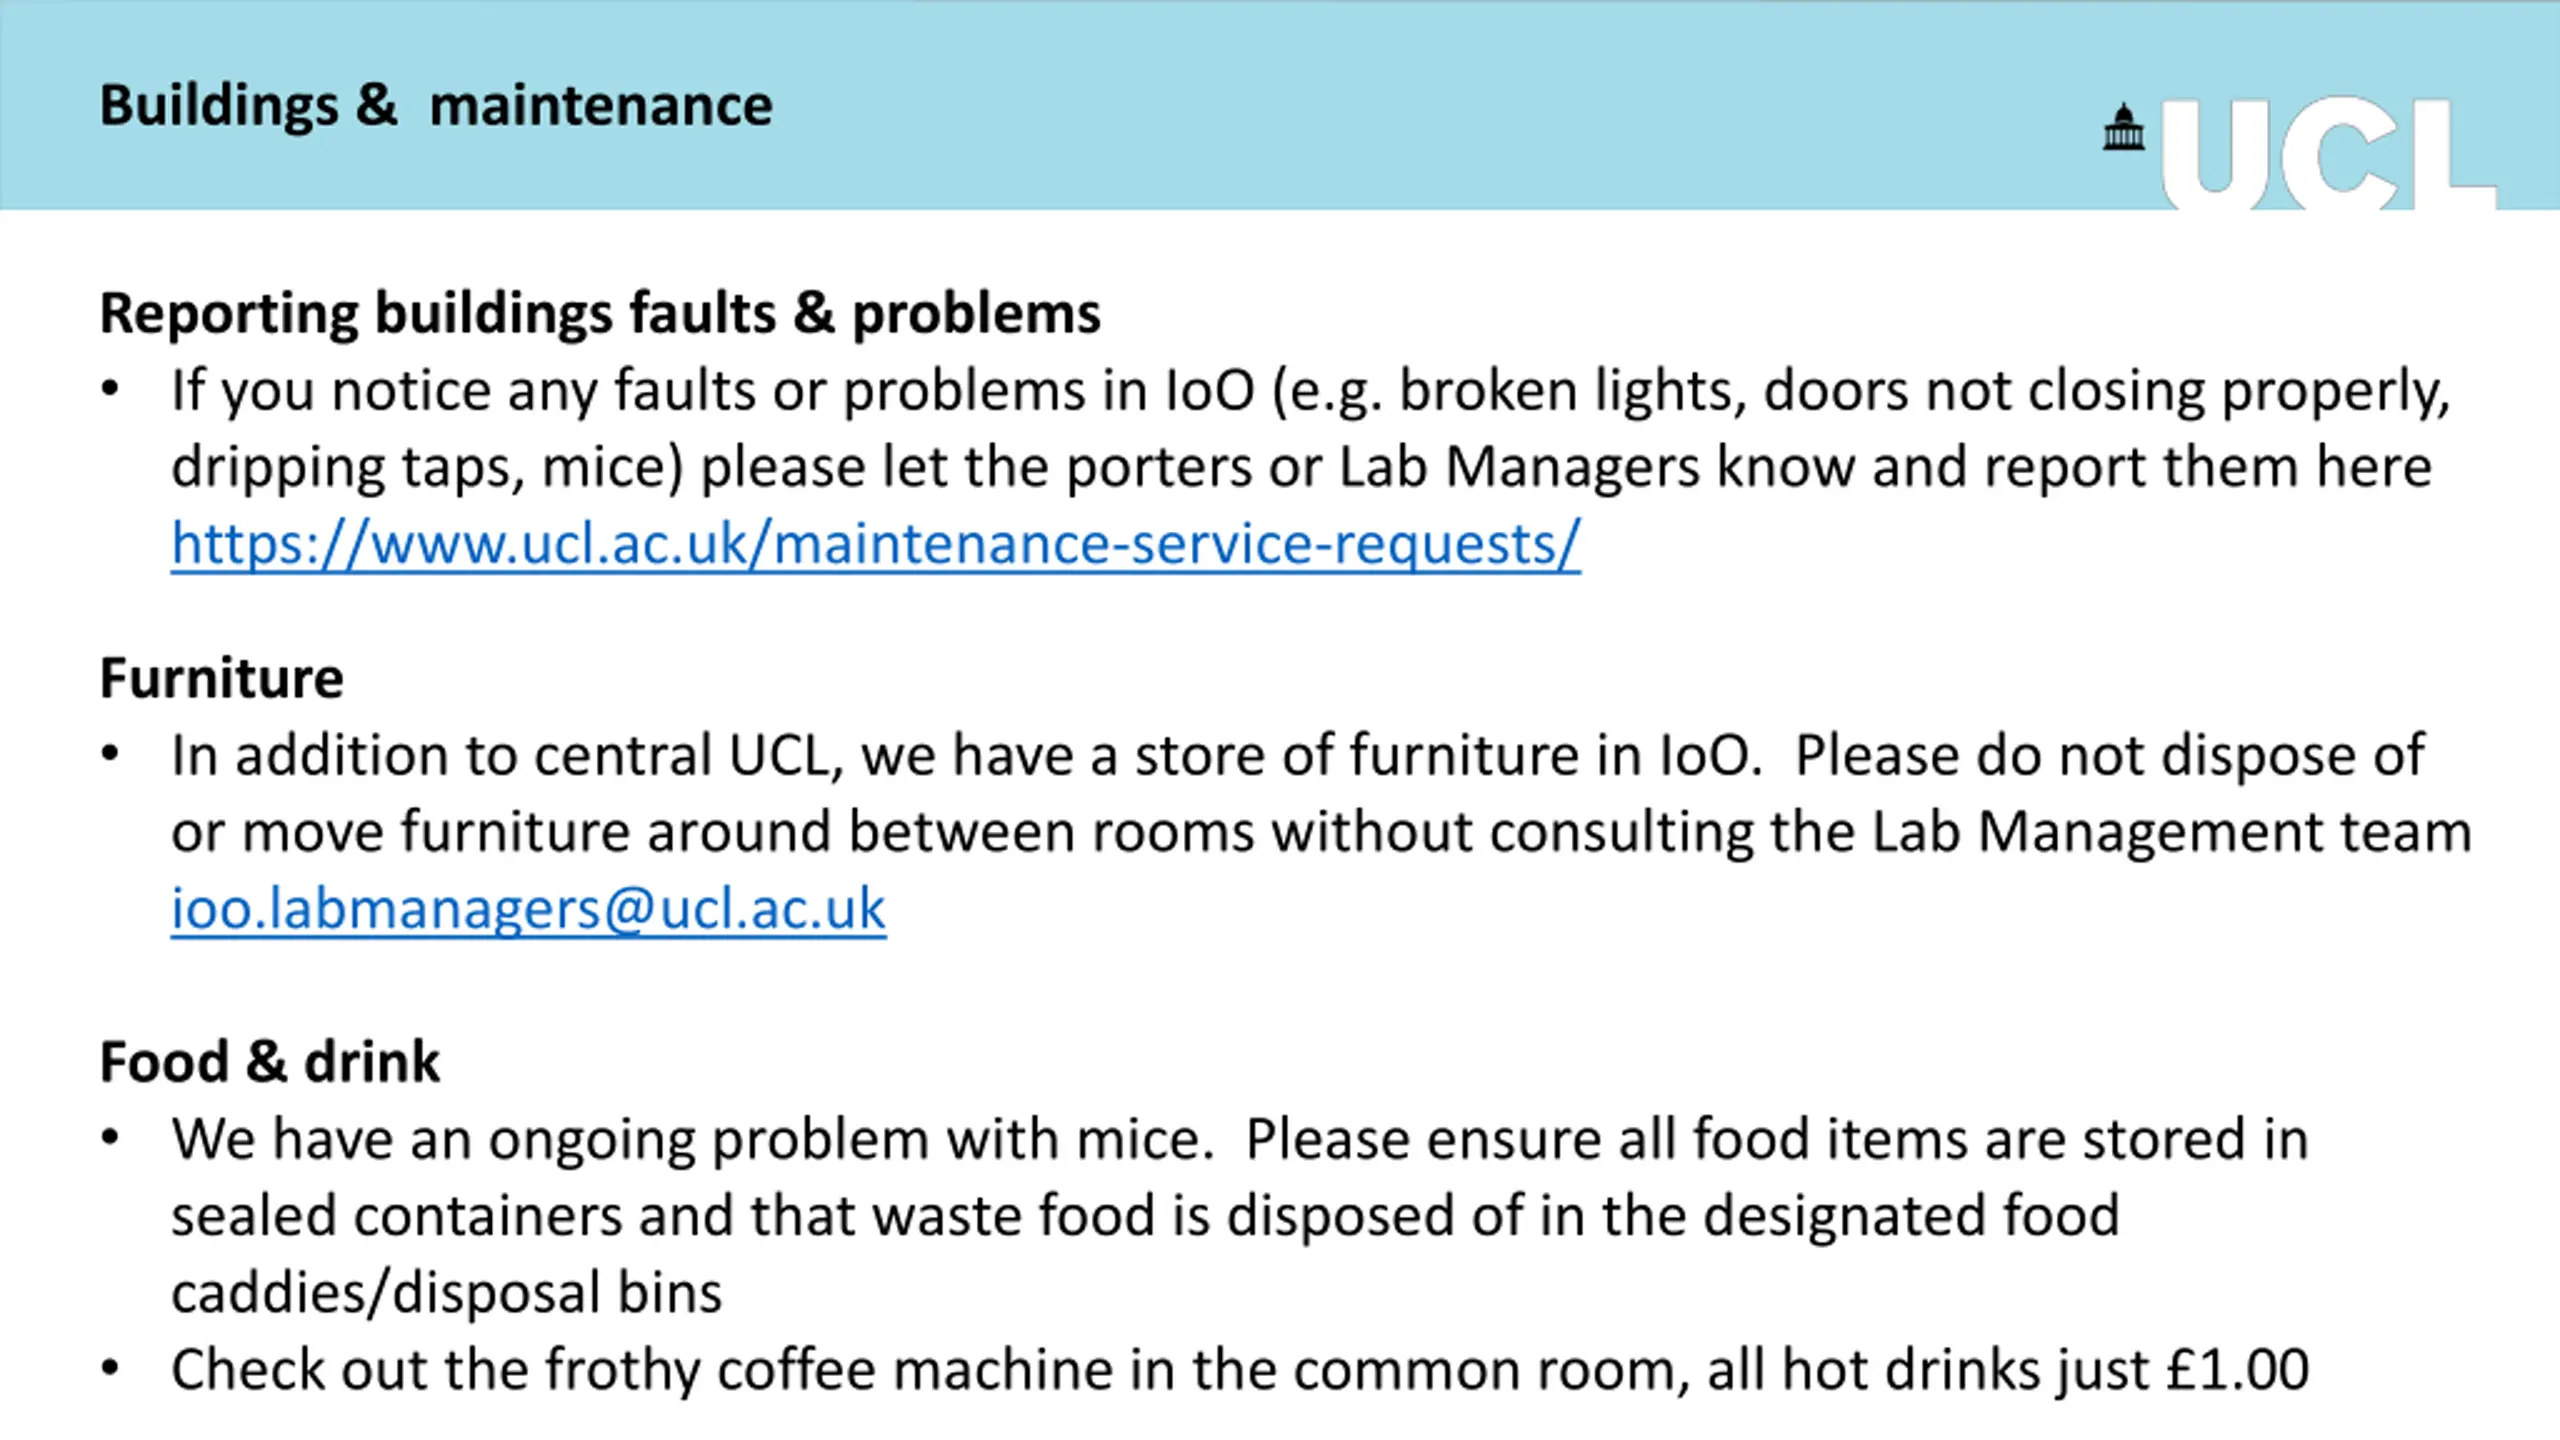
Task: Click the words 'sealed containers'
Action: (396, 1217)
